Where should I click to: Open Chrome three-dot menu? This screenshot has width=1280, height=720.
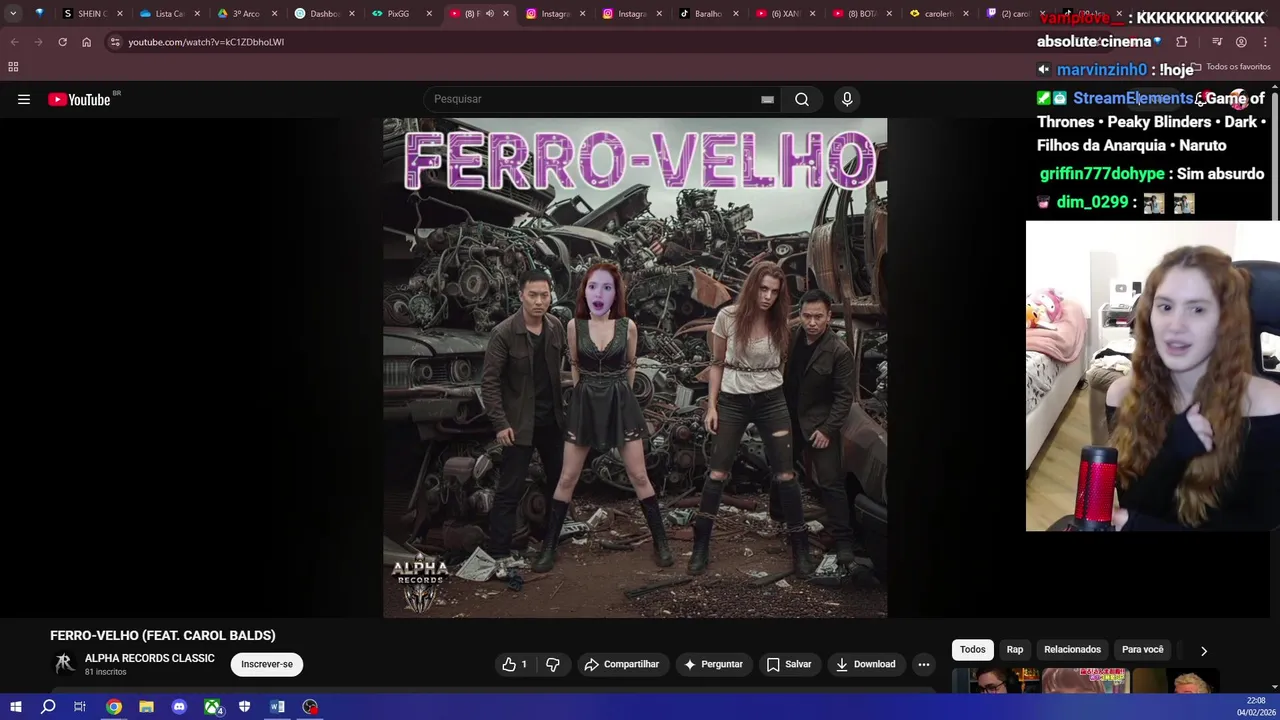(x=1265, y=42)
